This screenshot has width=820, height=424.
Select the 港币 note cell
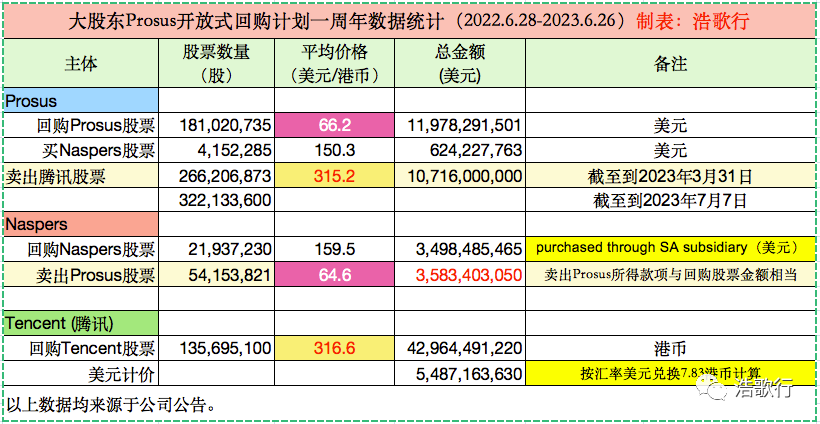click(x=670, y=348)
